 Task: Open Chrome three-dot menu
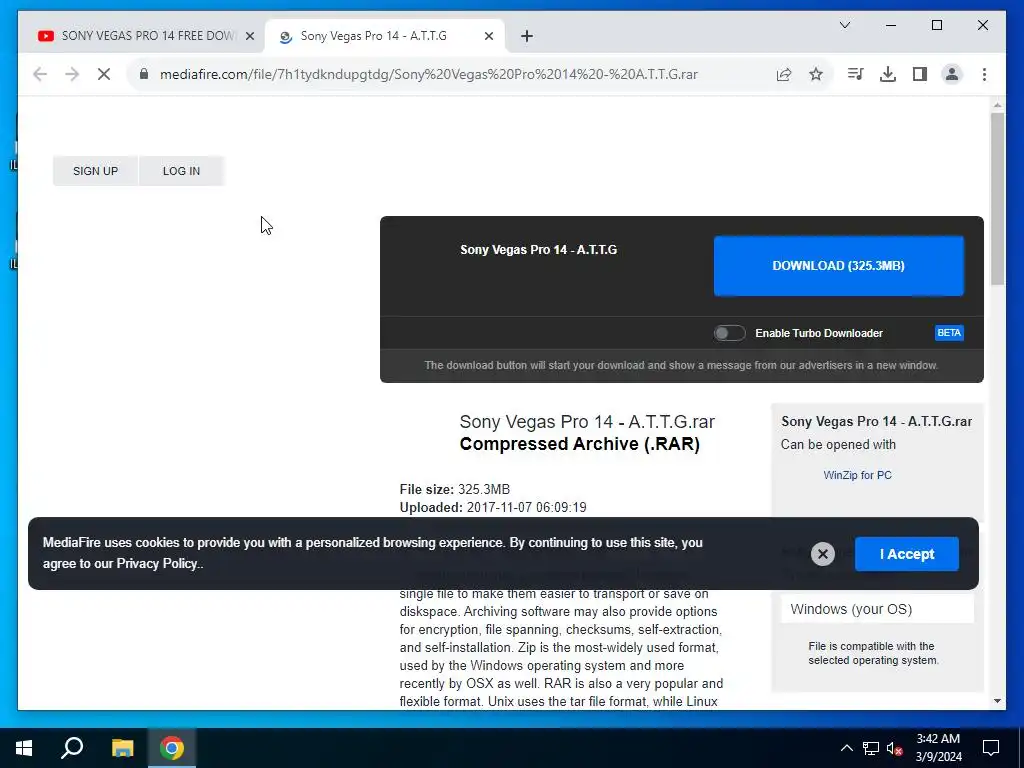click(x=984, y=74)
